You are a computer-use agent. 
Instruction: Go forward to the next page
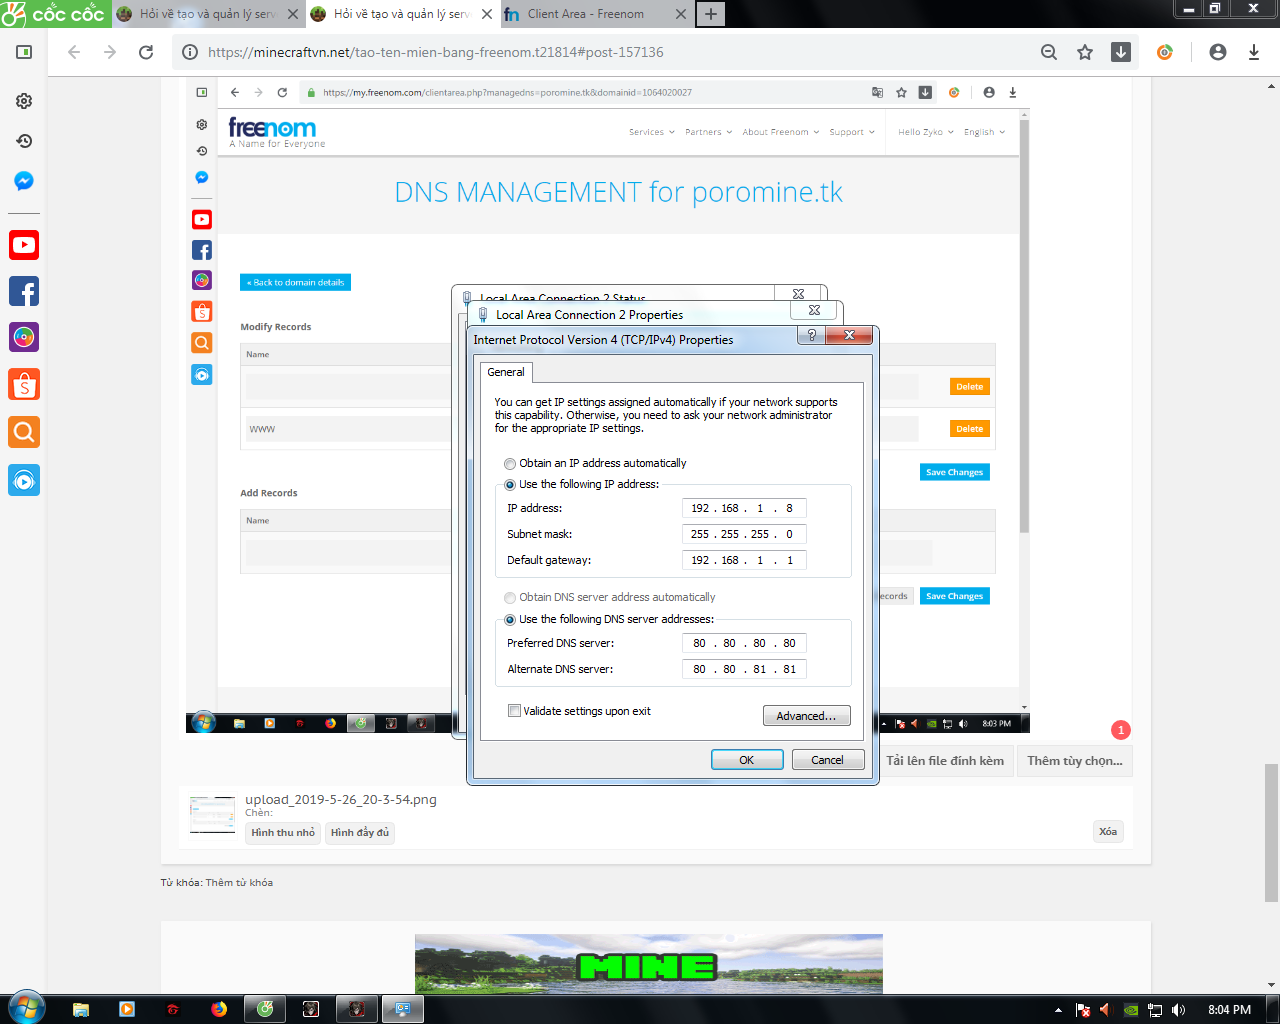pos(110,52)
